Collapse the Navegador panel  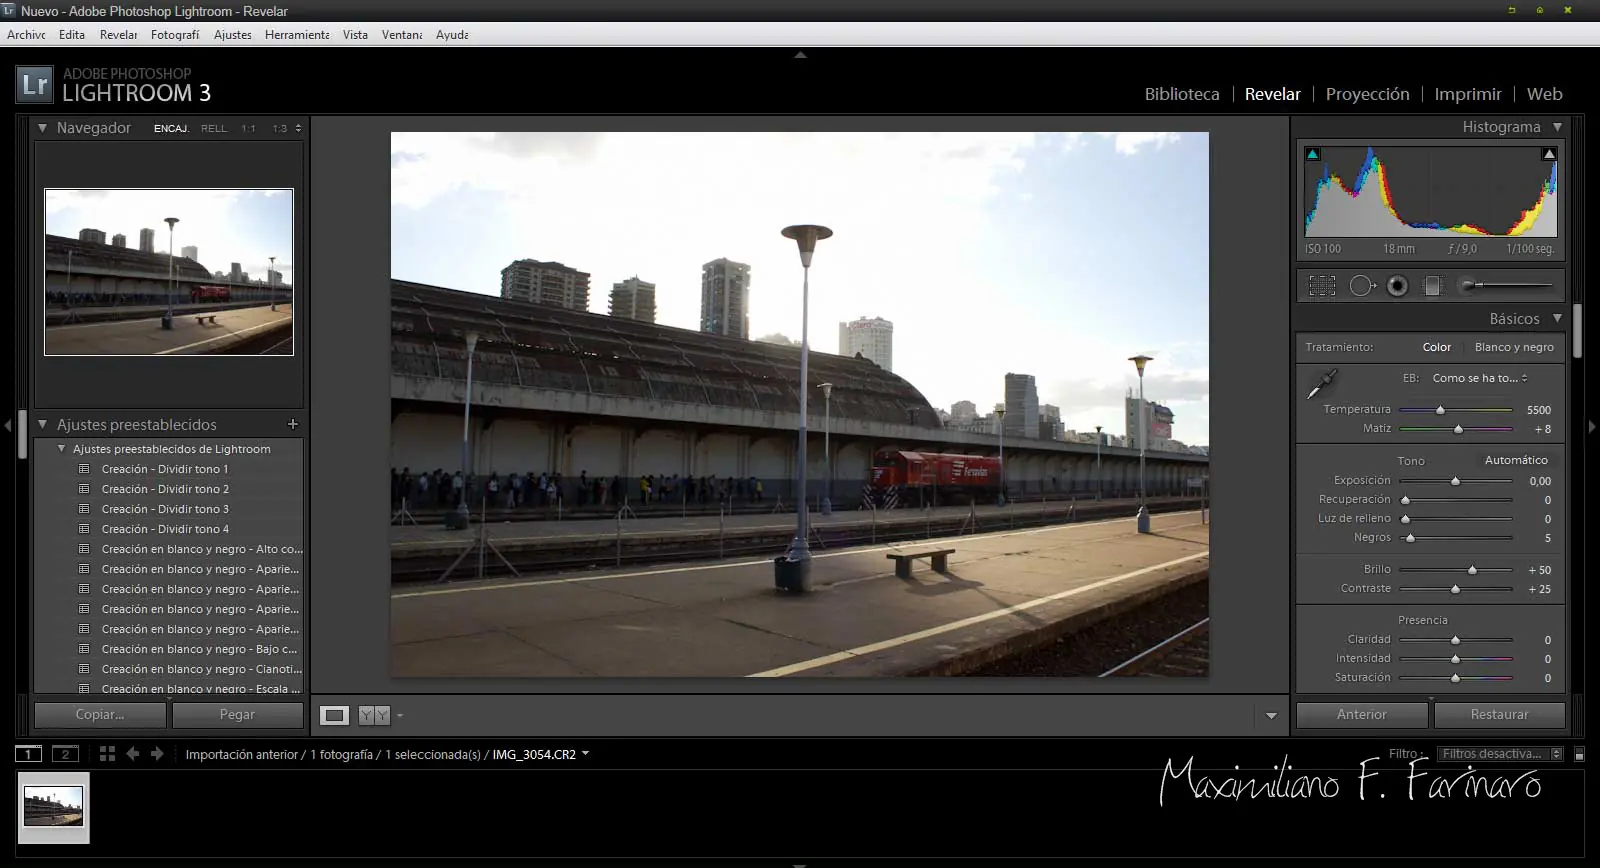(42, 128)
